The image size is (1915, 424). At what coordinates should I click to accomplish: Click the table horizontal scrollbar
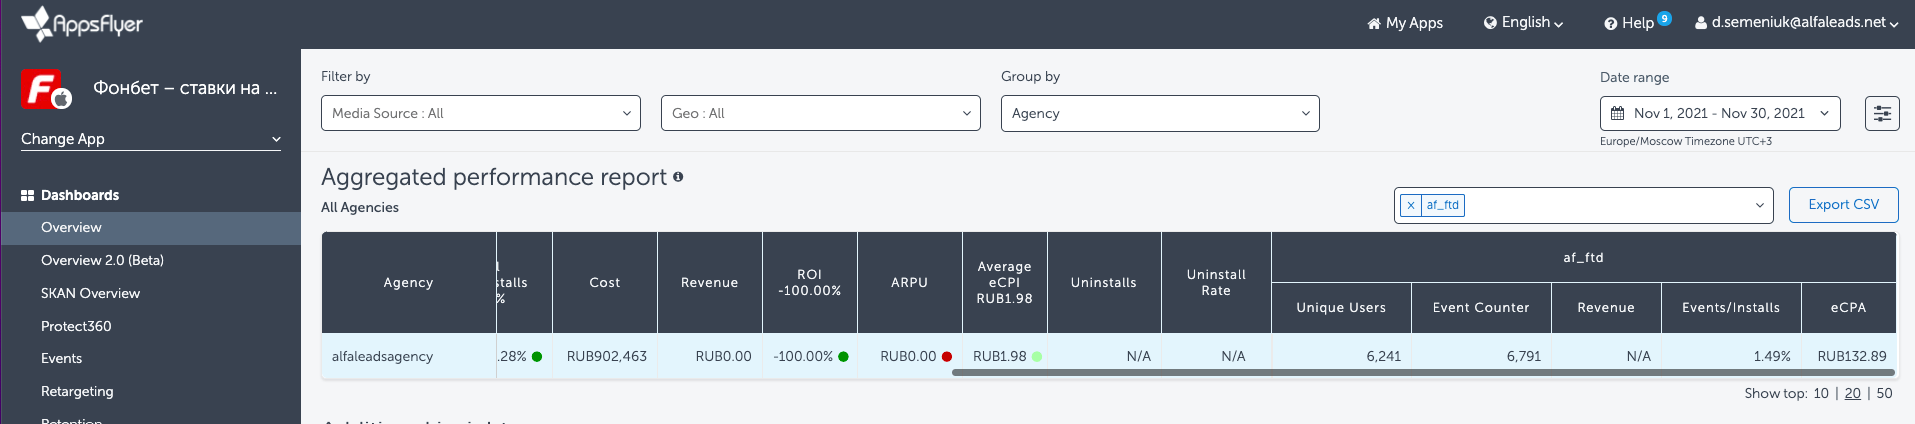coord(1424,373)
